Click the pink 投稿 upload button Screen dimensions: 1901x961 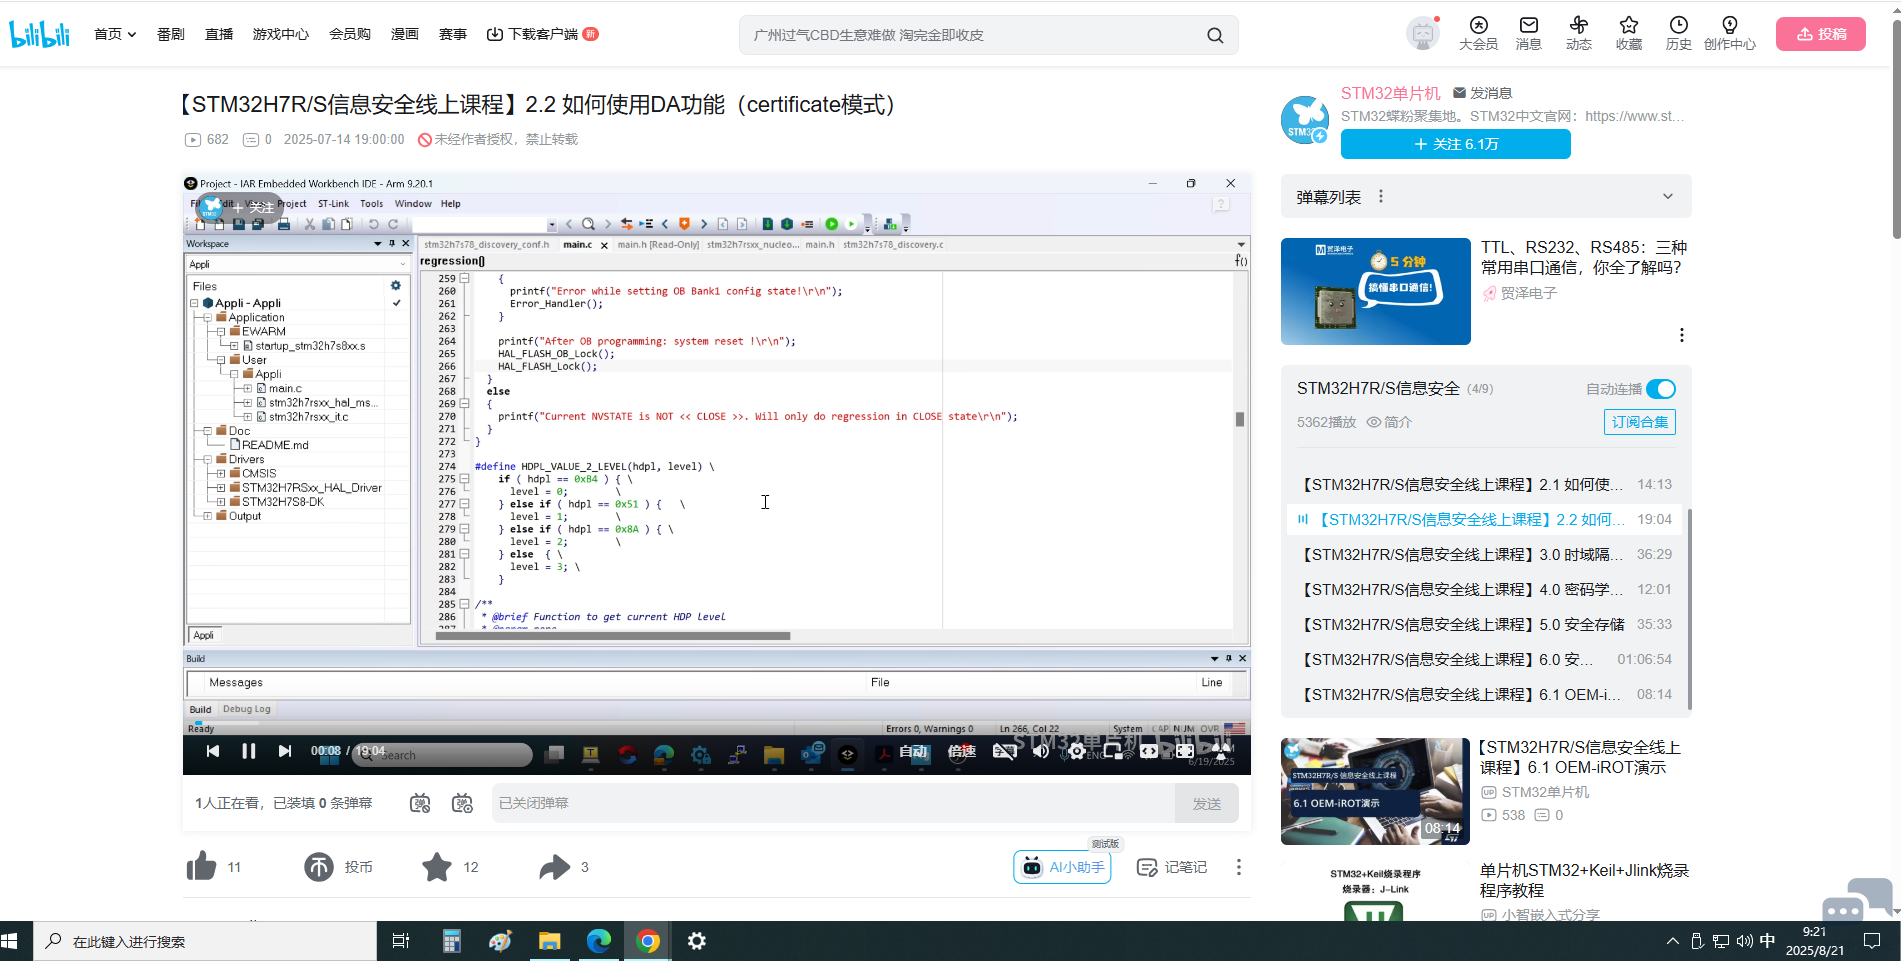tap(1820, 34)
